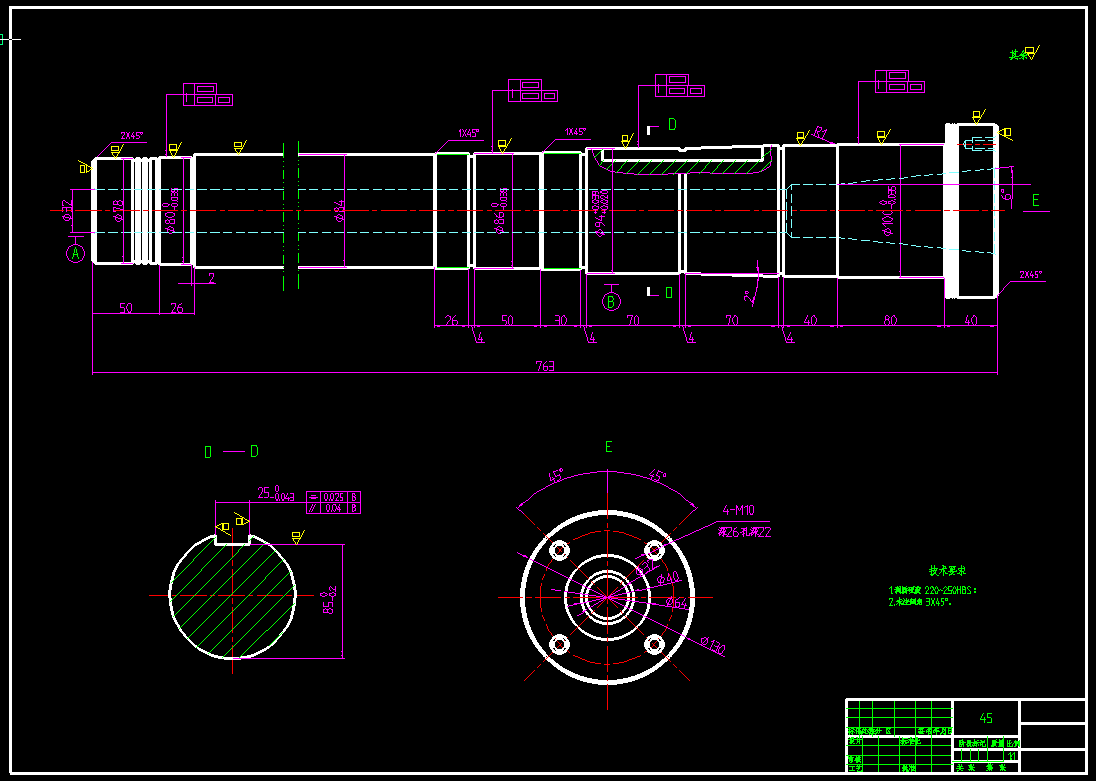Image resolution: width=1096 pixels, height=781 pixels.
Task: Select the roughness symbol beside the R1 label
Action: (802, 136)
